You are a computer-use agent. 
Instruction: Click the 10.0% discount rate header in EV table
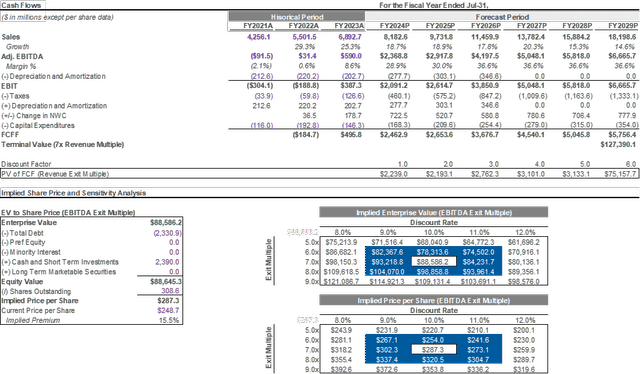click(433, 232)
